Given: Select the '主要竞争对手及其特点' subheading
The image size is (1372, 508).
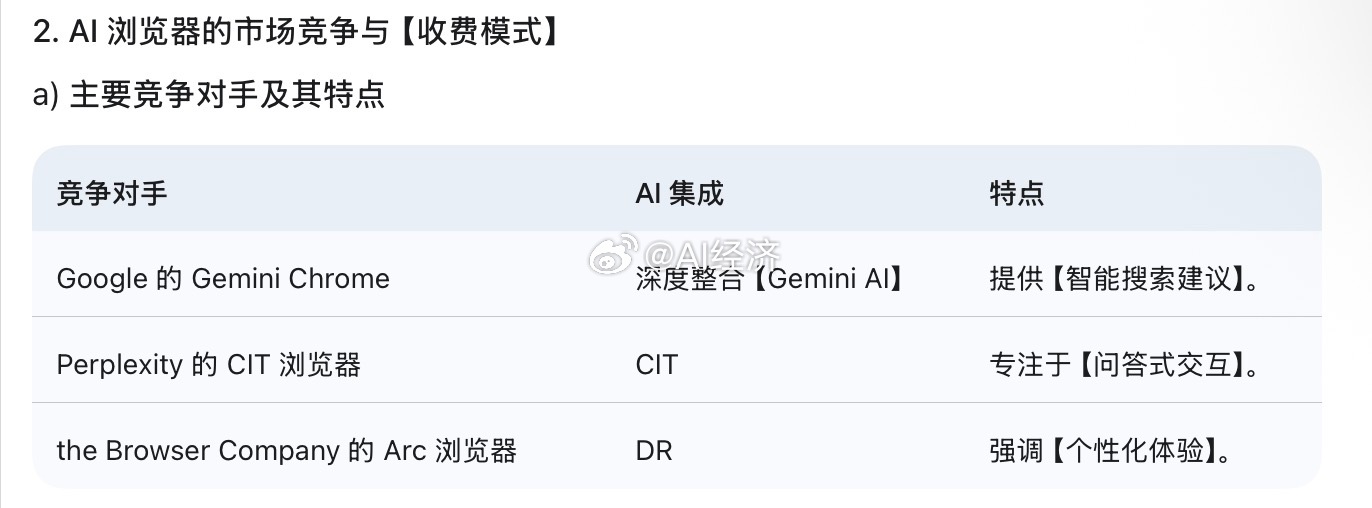Looking at the screenshot, I should tap(226, 95).
